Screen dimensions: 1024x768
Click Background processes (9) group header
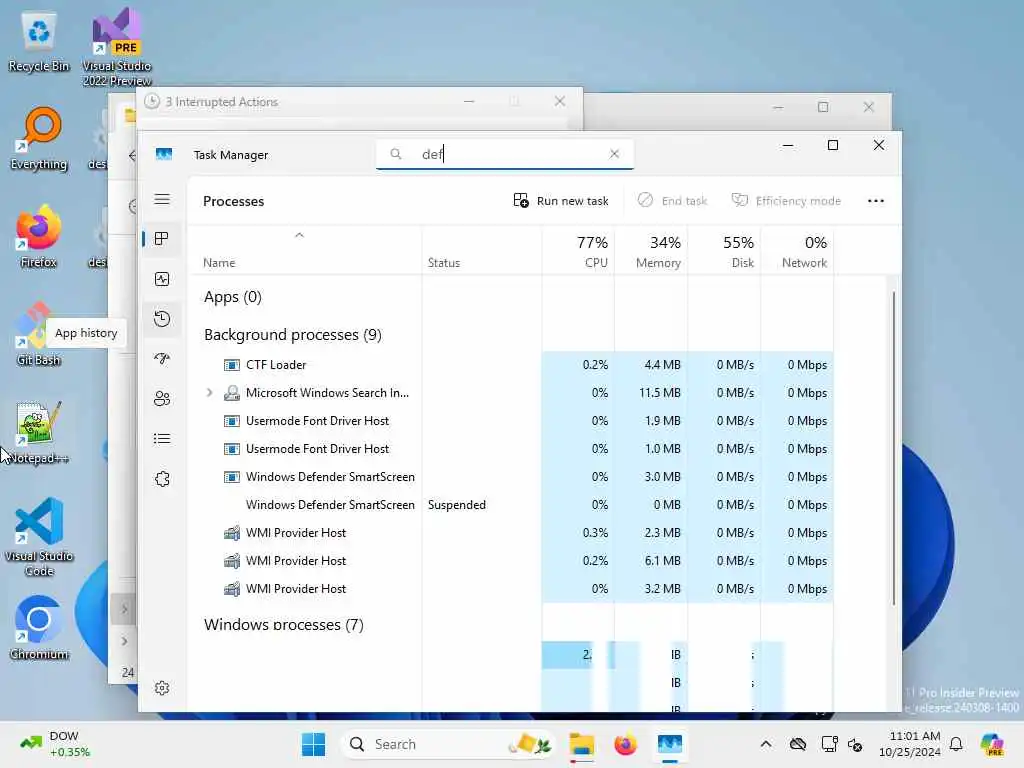tap(293, 335)
